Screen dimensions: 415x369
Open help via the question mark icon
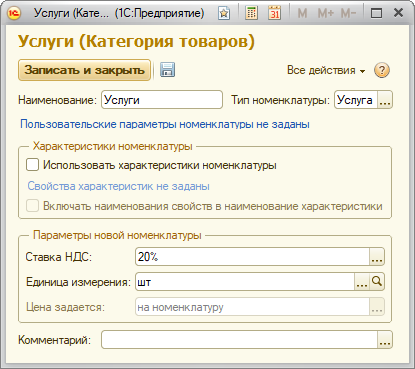382,70
